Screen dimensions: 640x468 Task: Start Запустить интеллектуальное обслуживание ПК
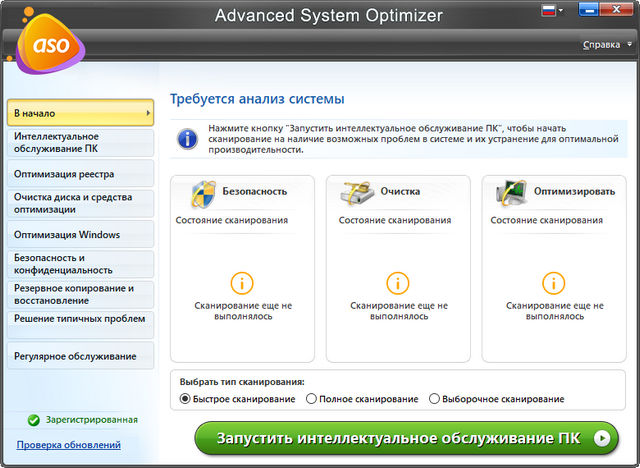pyautogui.click(x=406, y=438)
